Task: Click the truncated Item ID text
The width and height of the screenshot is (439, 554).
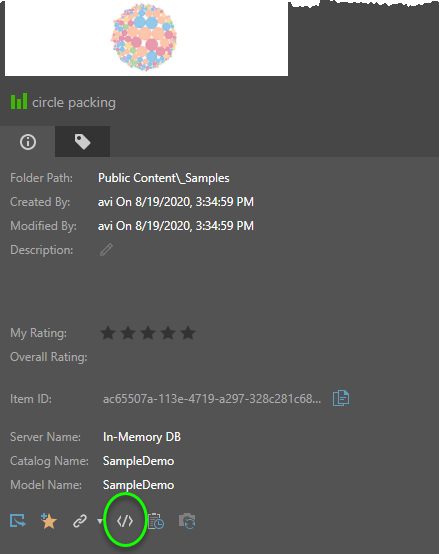Action: tap(212, 399)
